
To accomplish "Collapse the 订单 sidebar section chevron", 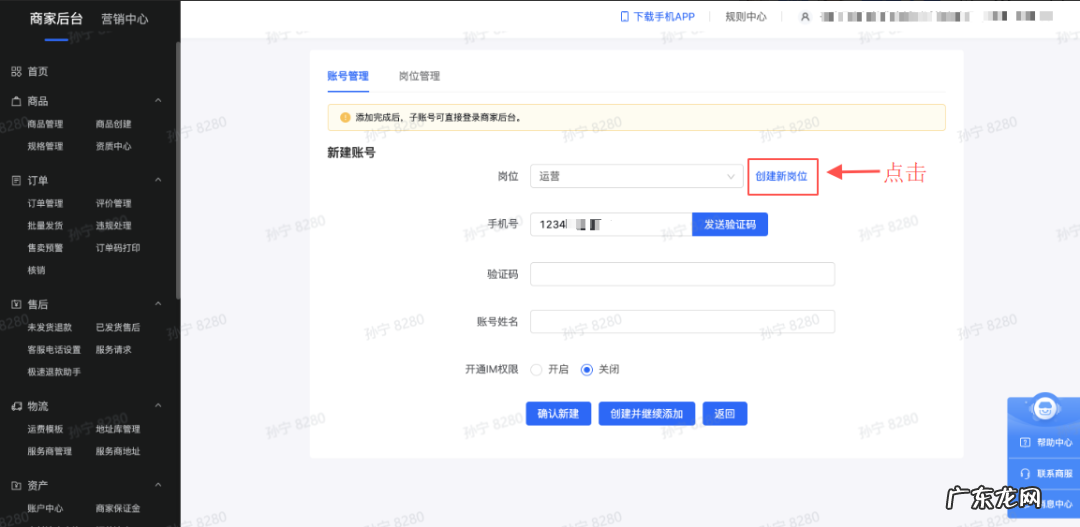I will 158,180.
